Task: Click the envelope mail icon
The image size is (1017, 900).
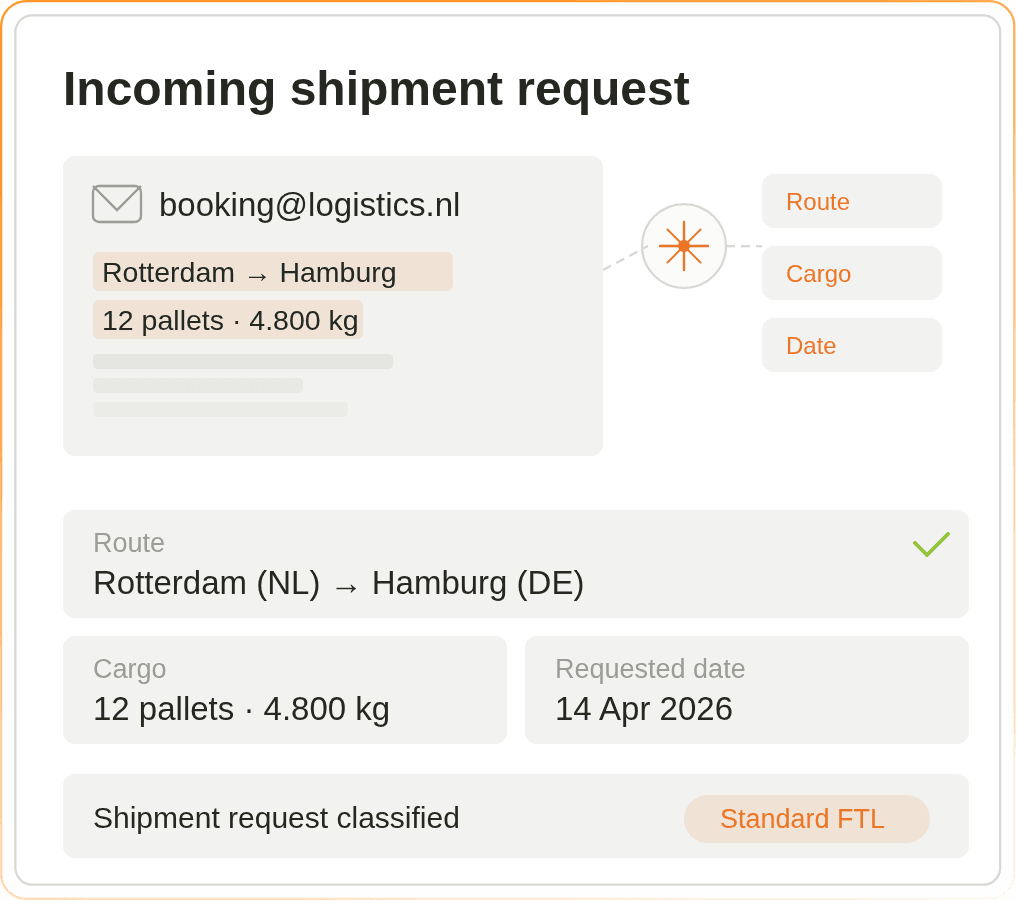Action: 117,204
